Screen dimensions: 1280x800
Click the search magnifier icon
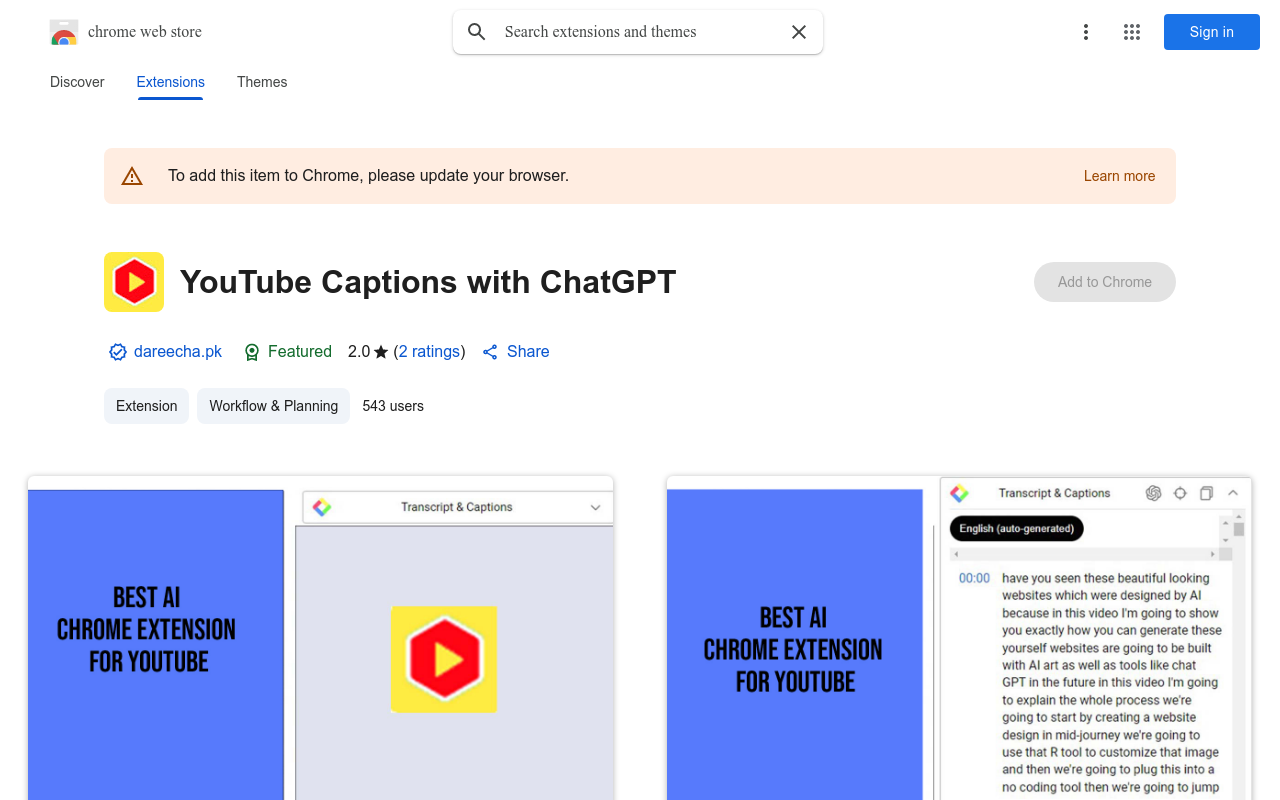[x=477, y=32]
